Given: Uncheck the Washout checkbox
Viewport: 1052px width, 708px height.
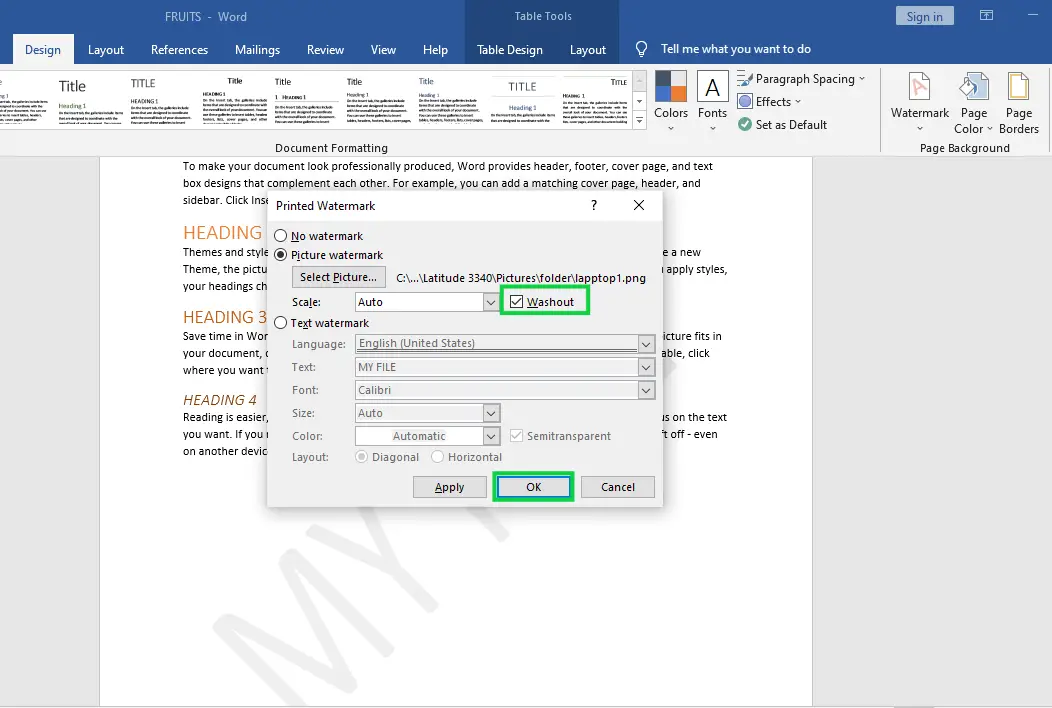Looking at the screenshot, I should click(516, 300).
